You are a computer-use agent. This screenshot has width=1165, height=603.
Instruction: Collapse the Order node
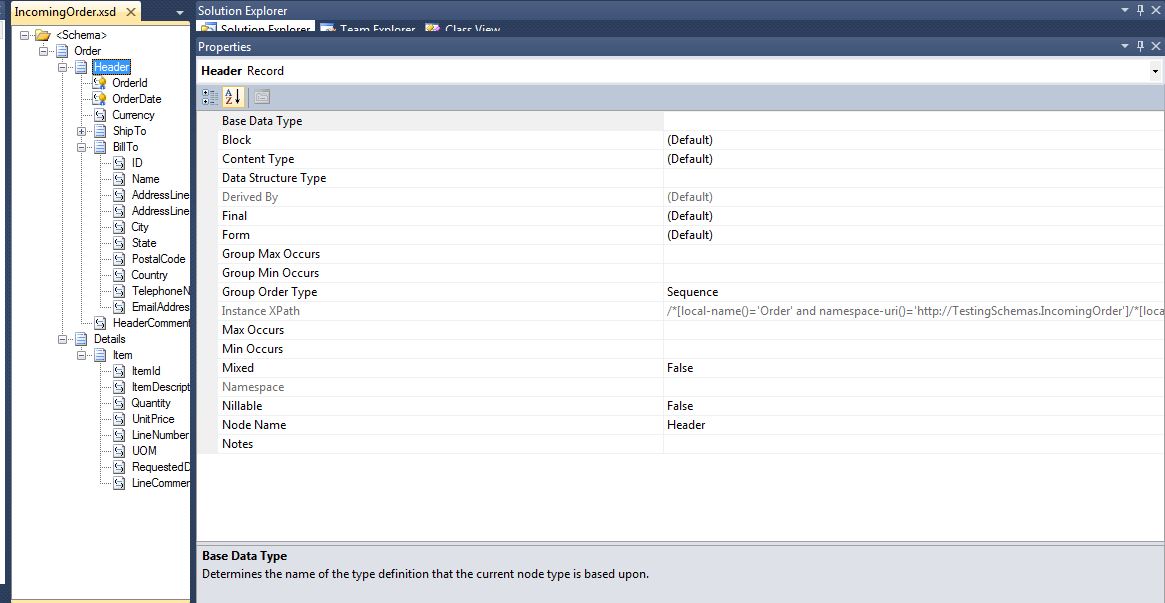(44, 51)
